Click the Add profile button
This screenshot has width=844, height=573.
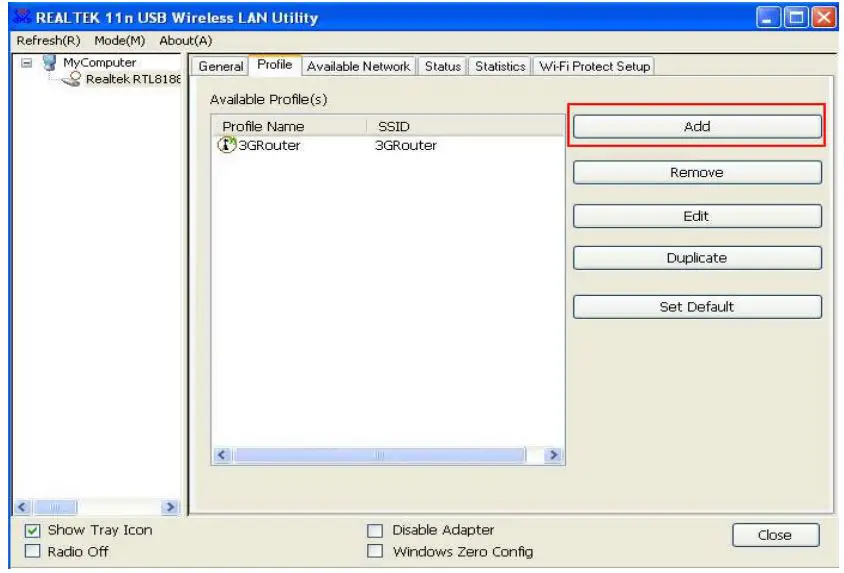pos(697,126)
